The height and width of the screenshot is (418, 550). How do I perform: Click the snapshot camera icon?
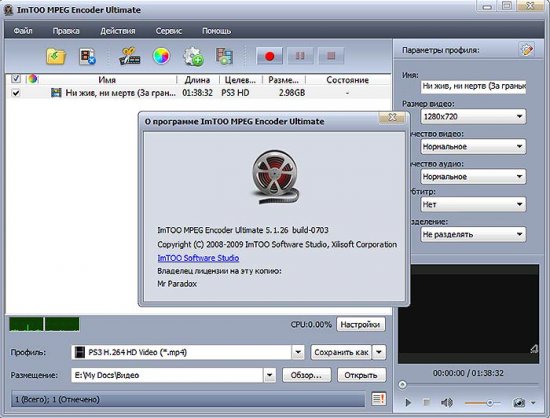click(x=519, y=403)
